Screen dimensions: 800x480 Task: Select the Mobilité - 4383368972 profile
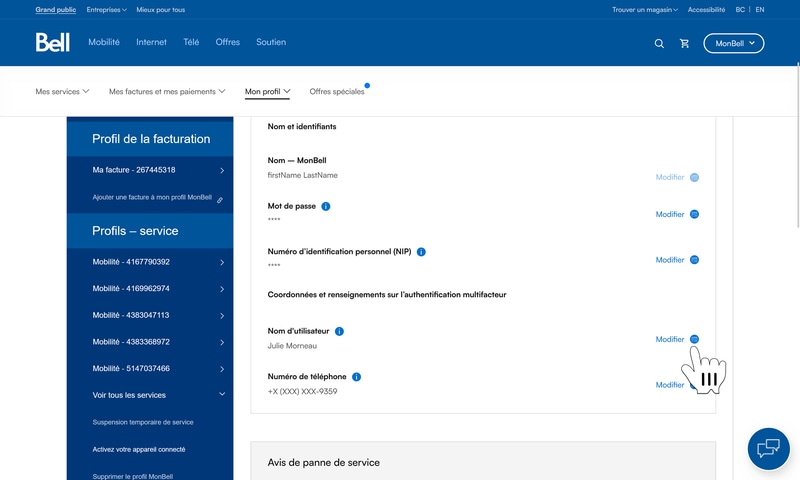(x=131, y=342)
